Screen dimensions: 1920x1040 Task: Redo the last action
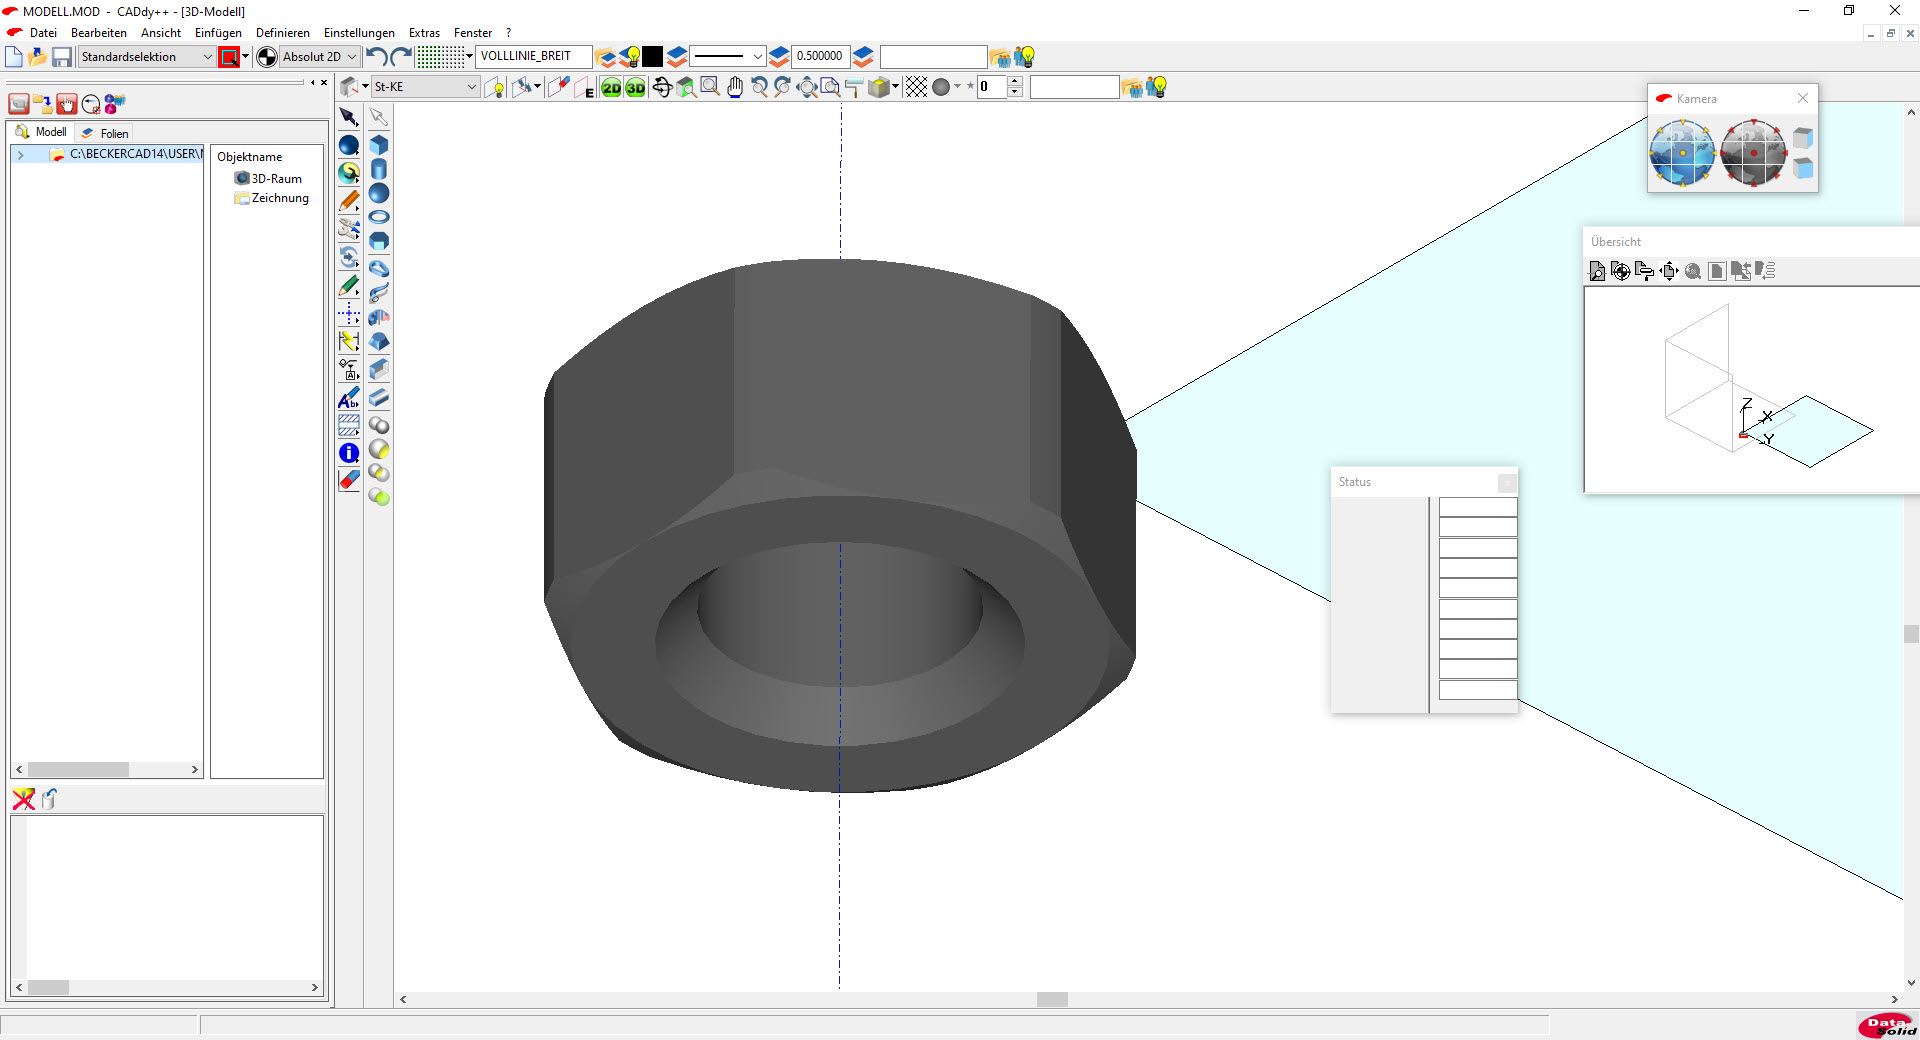pos(401,57)
